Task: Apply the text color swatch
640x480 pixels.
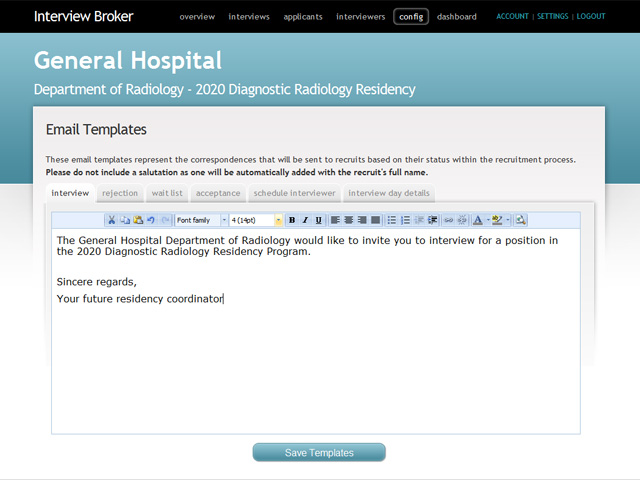Action: [x=477, y=220]
